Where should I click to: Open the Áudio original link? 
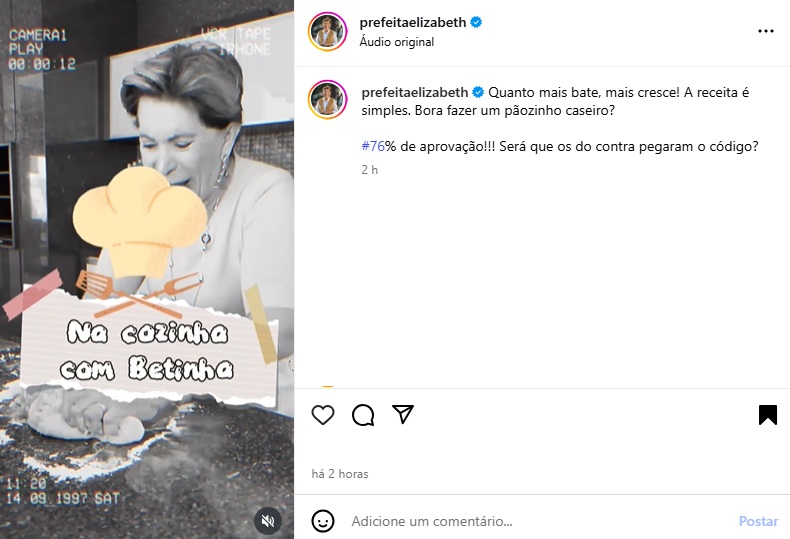point(397,42)
